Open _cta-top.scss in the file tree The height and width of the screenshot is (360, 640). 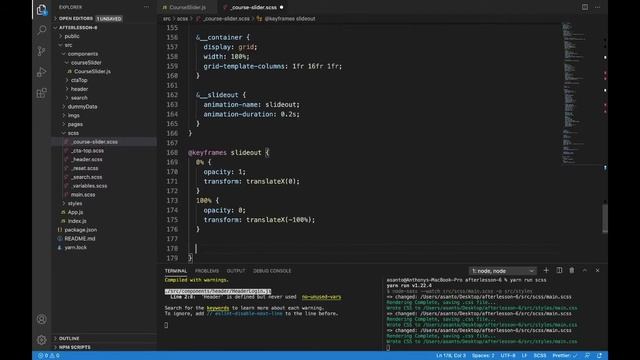(x=87, y=150)
